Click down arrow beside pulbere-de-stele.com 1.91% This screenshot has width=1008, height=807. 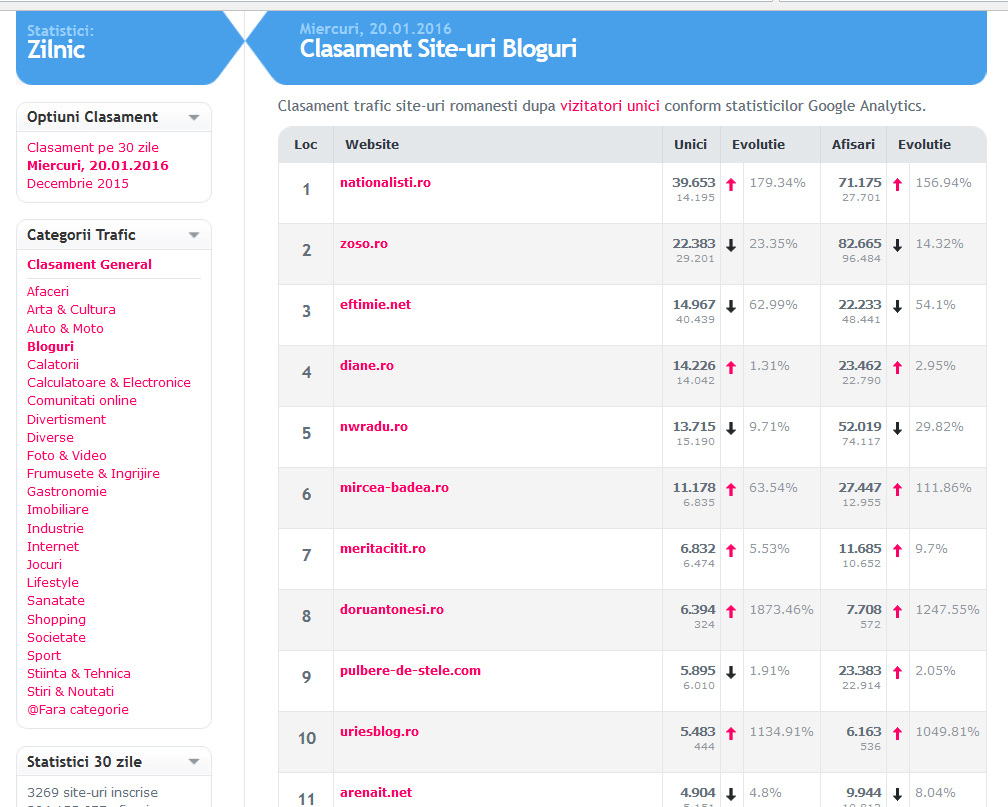tap(731, 673)
